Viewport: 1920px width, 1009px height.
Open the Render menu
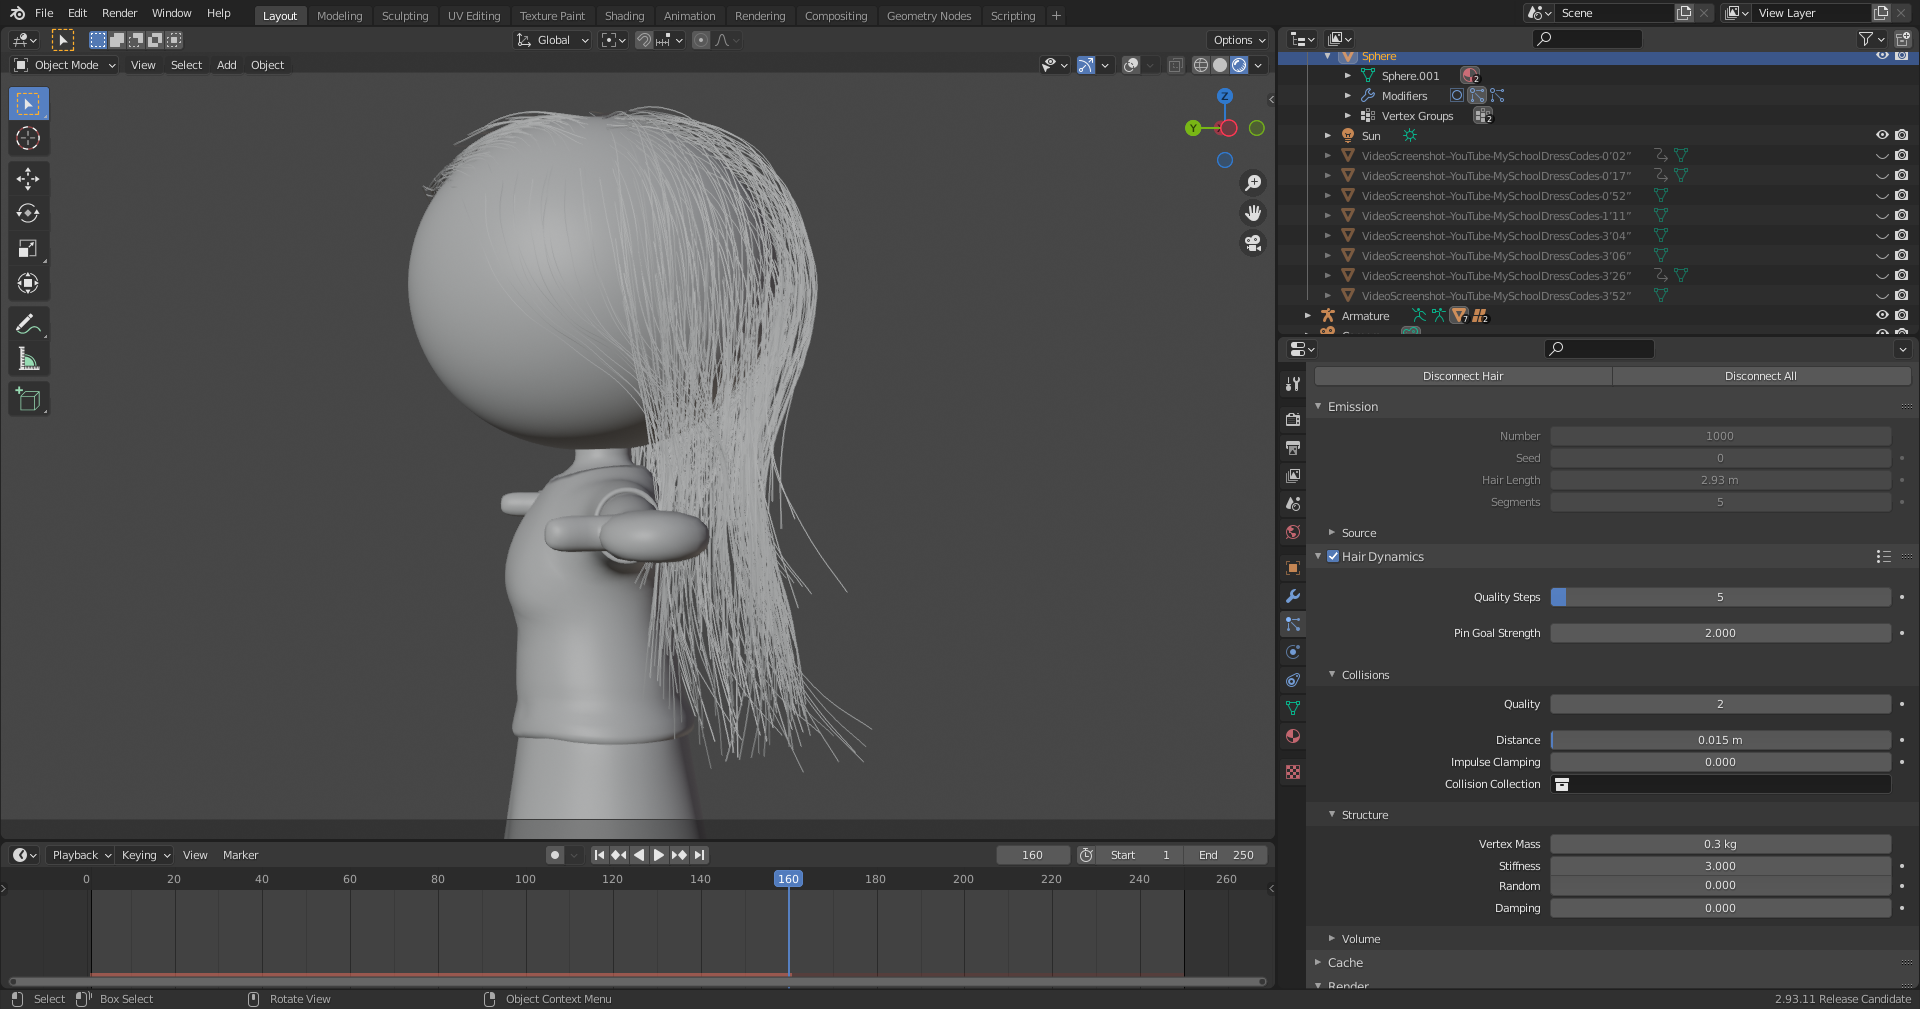[119, 13]
